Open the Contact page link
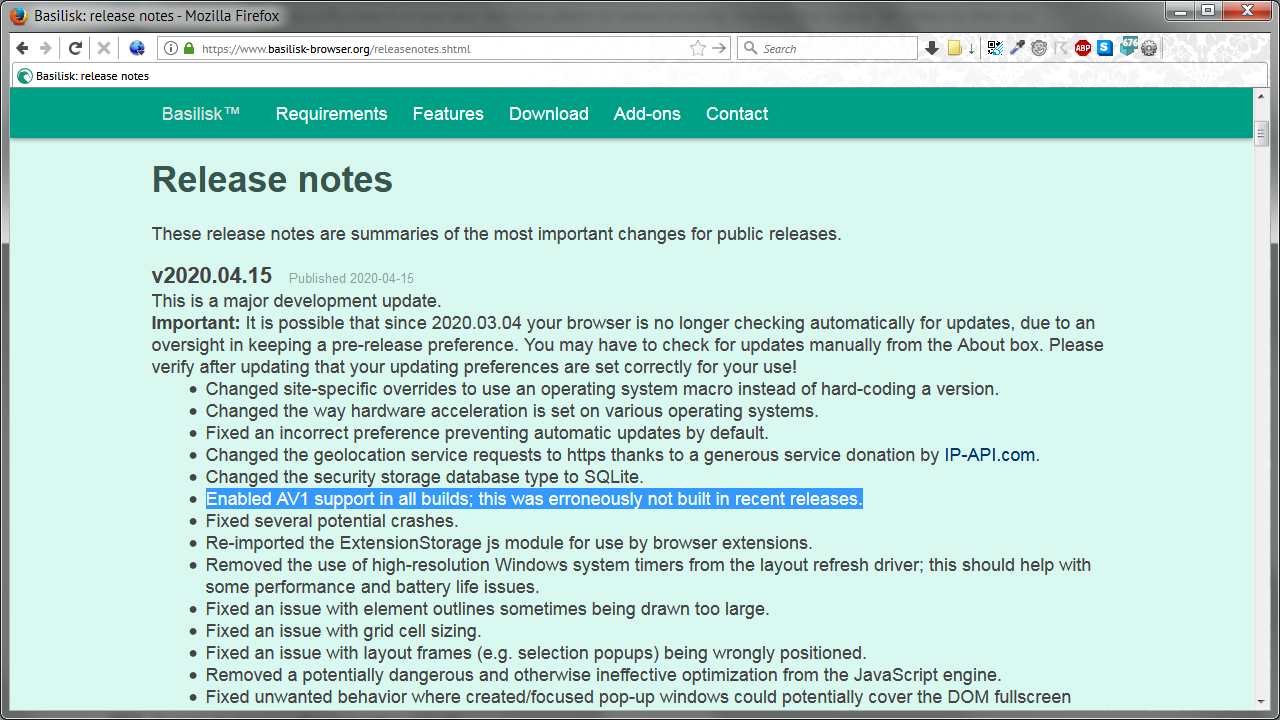The height and width of the screenshot is (720, 1280). click(737, 114)
